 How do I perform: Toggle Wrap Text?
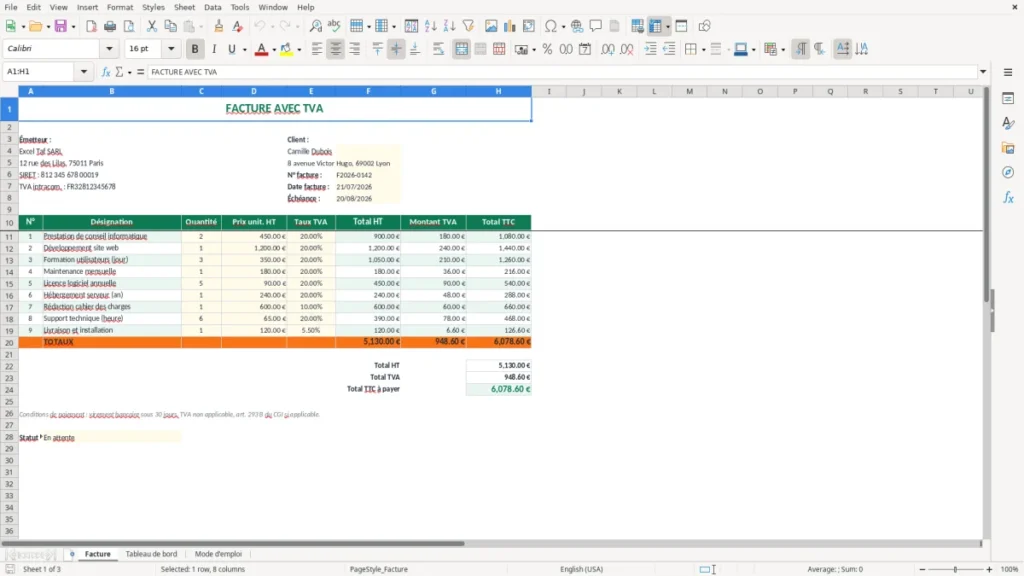coord(438,49)
